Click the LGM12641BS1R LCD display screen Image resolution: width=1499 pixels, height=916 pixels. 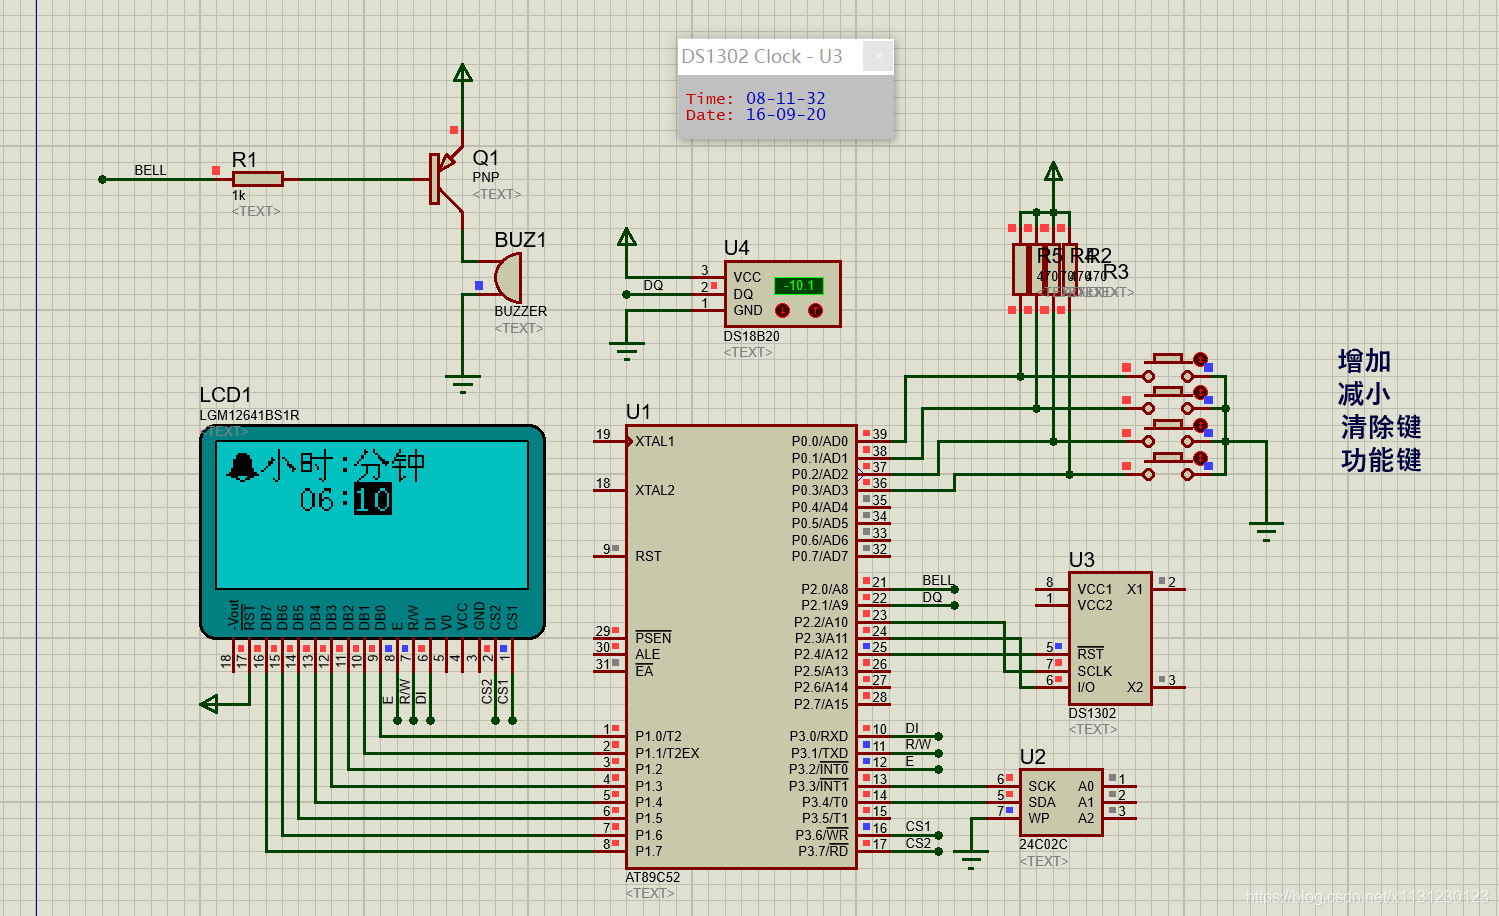pyautogui.click(x=372, y=514)
